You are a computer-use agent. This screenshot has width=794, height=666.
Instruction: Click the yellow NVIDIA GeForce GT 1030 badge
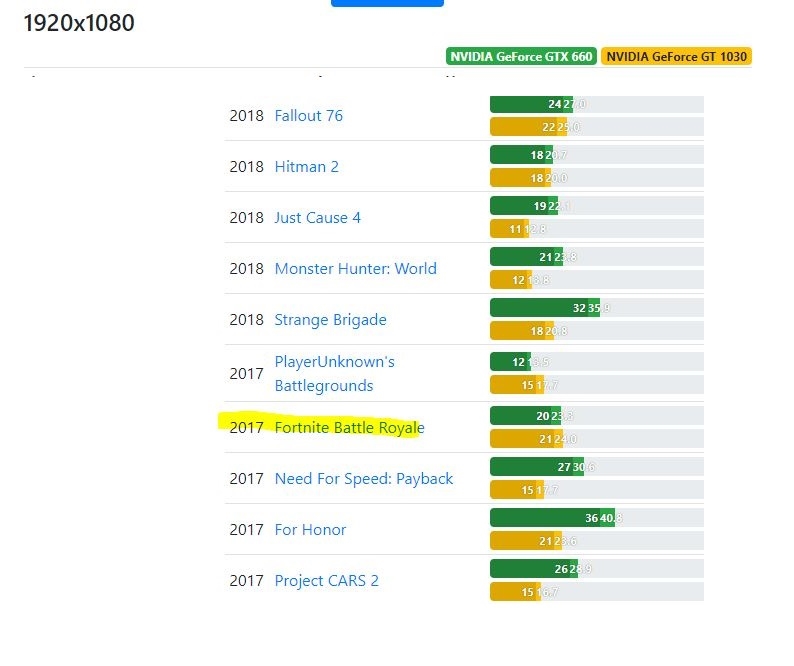[x=677, y=57]
